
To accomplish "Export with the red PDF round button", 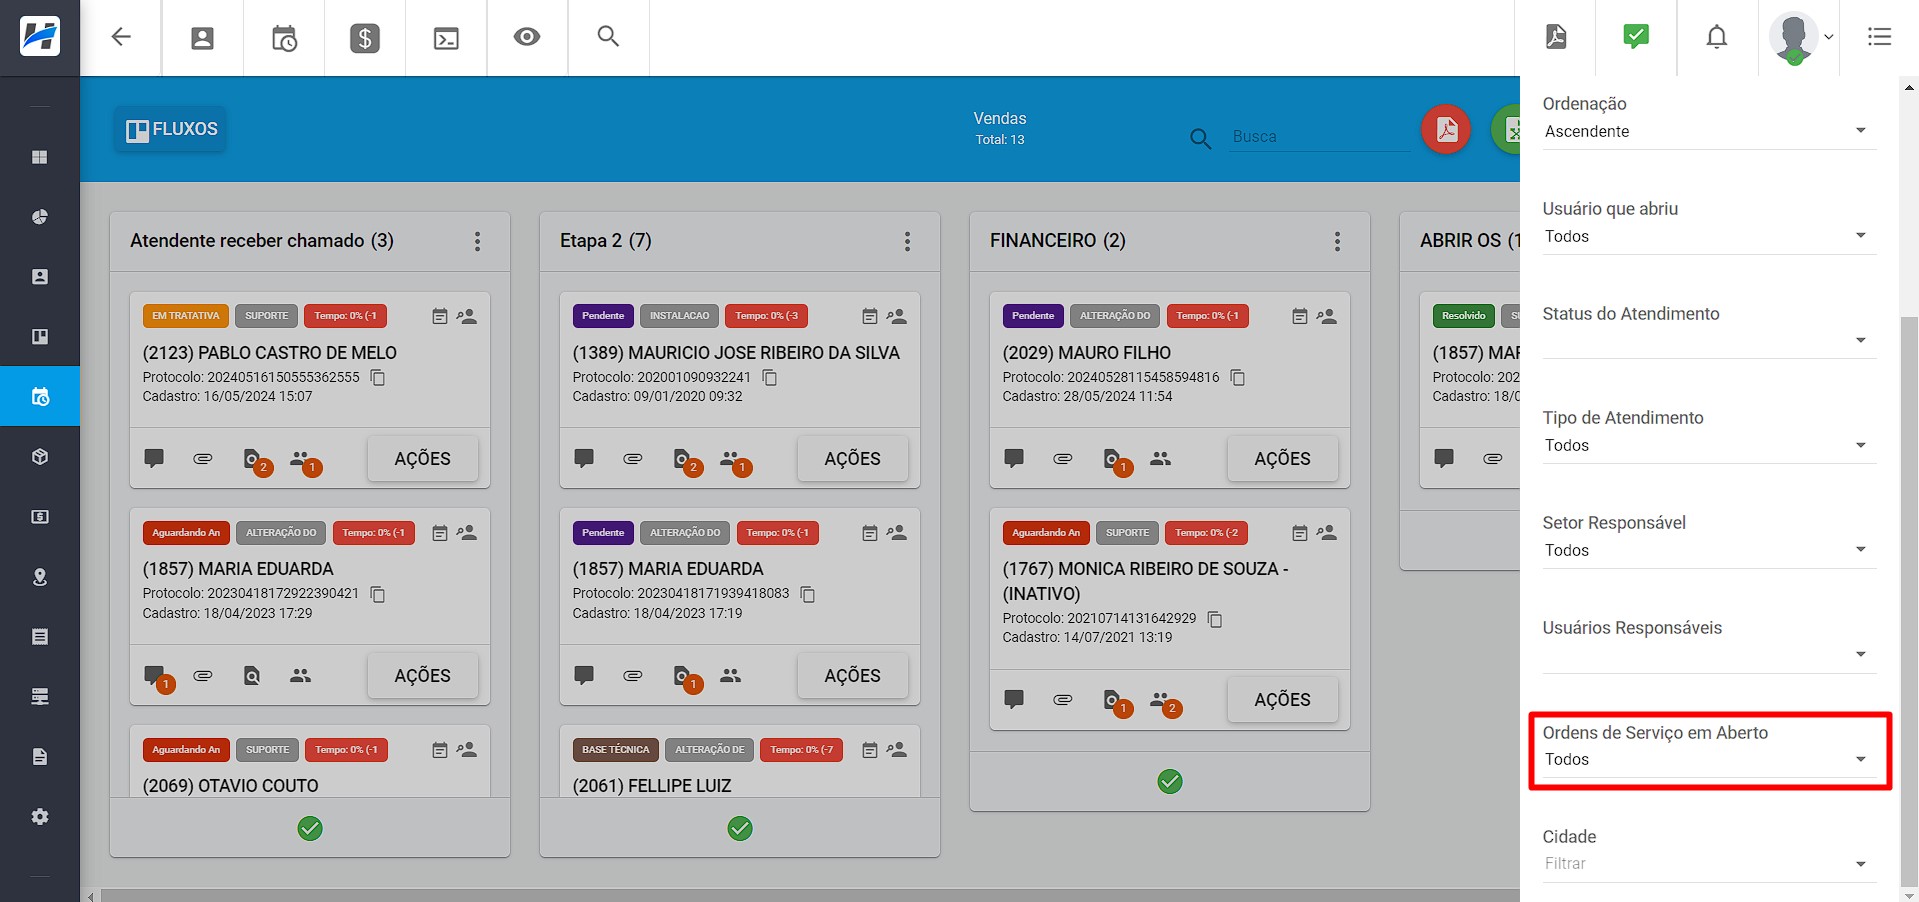I will [x=1446, y=129].
